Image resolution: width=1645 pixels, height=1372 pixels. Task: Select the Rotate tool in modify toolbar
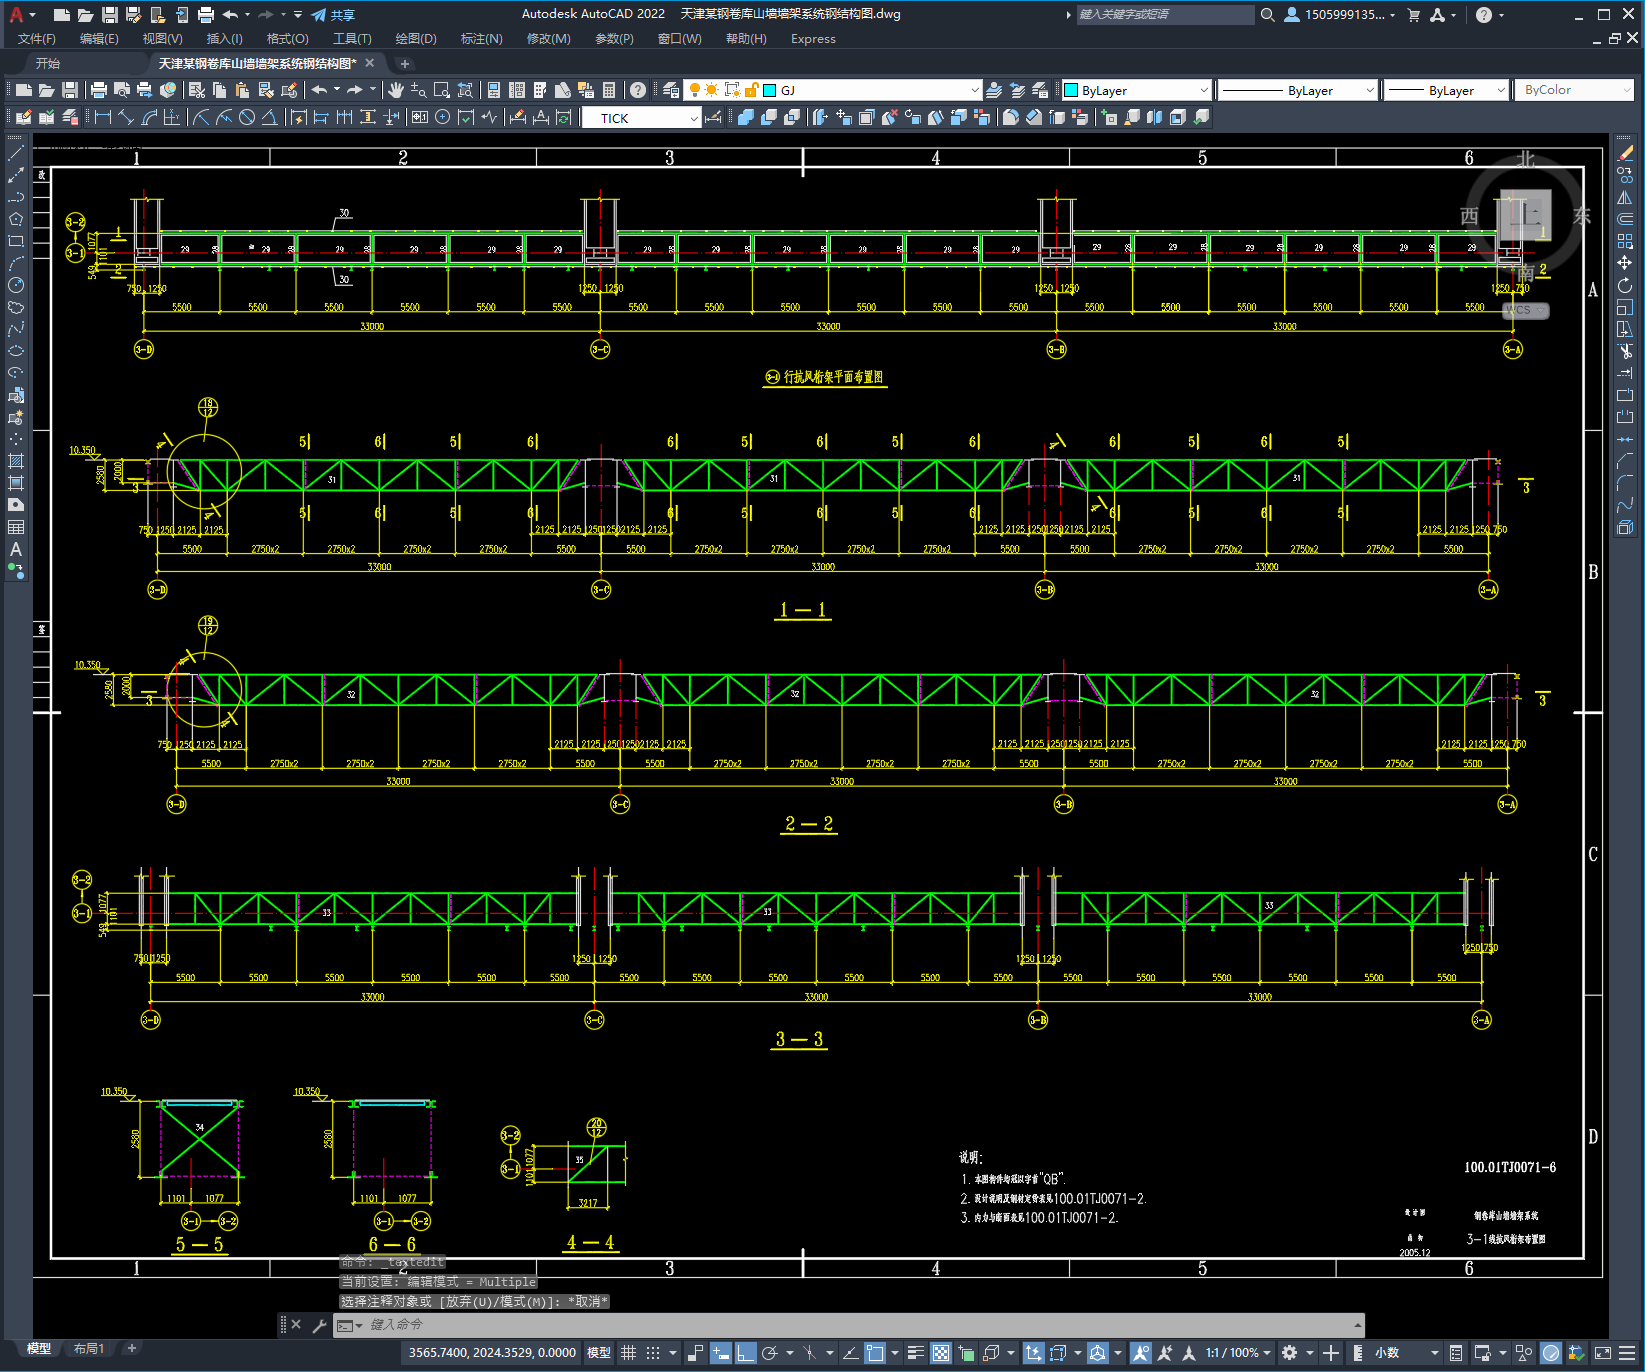(x=1625, y=285)
